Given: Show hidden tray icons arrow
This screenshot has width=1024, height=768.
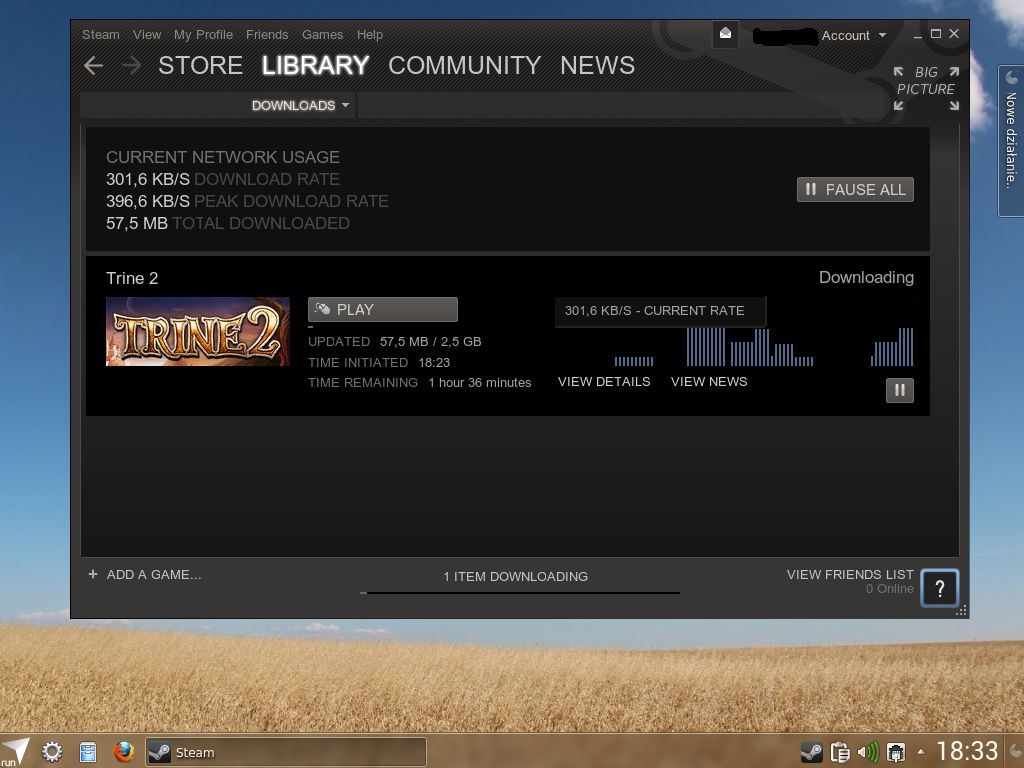Looking at the screenshot, I should tap(921, 752).
